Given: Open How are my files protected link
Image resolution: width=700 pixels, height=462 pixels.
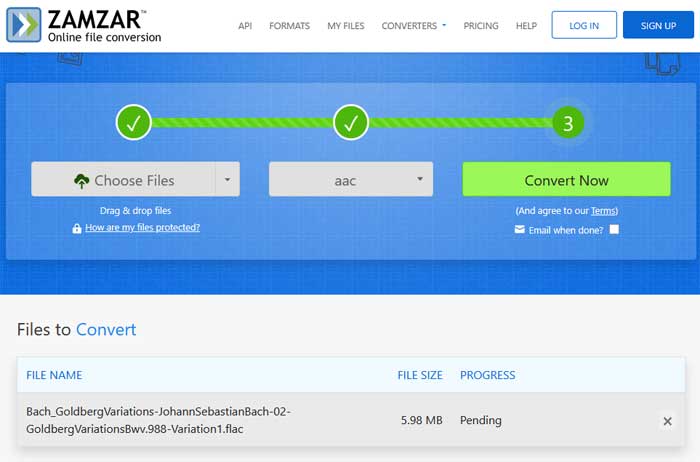Looking at the screenshot, I should 142,228.
